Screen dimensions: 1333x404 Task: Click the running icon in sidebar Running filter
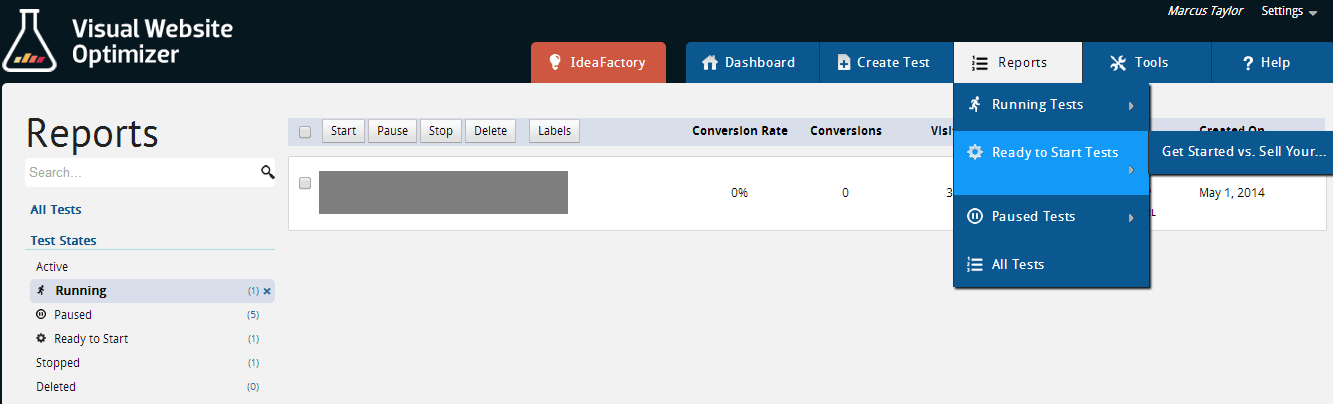coord(42,290)
